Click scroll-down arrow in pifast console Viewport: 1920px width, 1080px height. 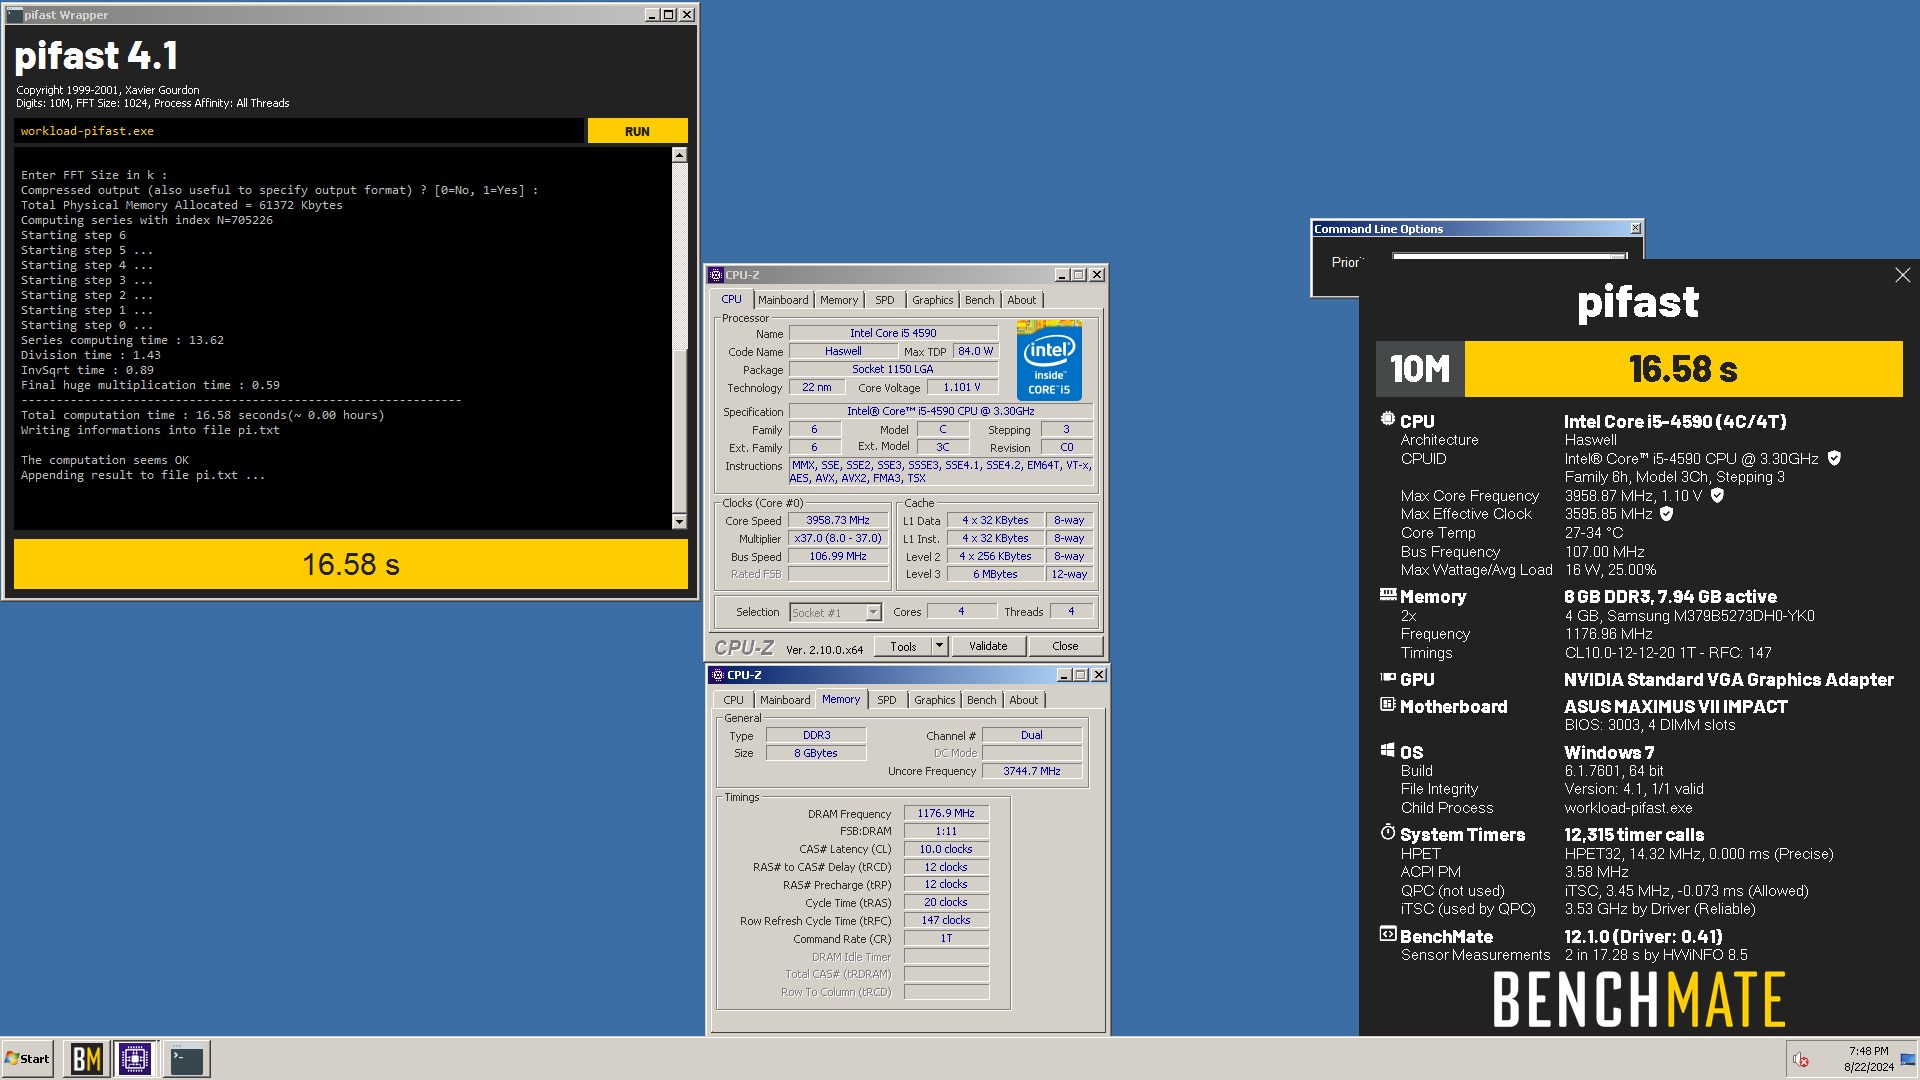[679, 521]
